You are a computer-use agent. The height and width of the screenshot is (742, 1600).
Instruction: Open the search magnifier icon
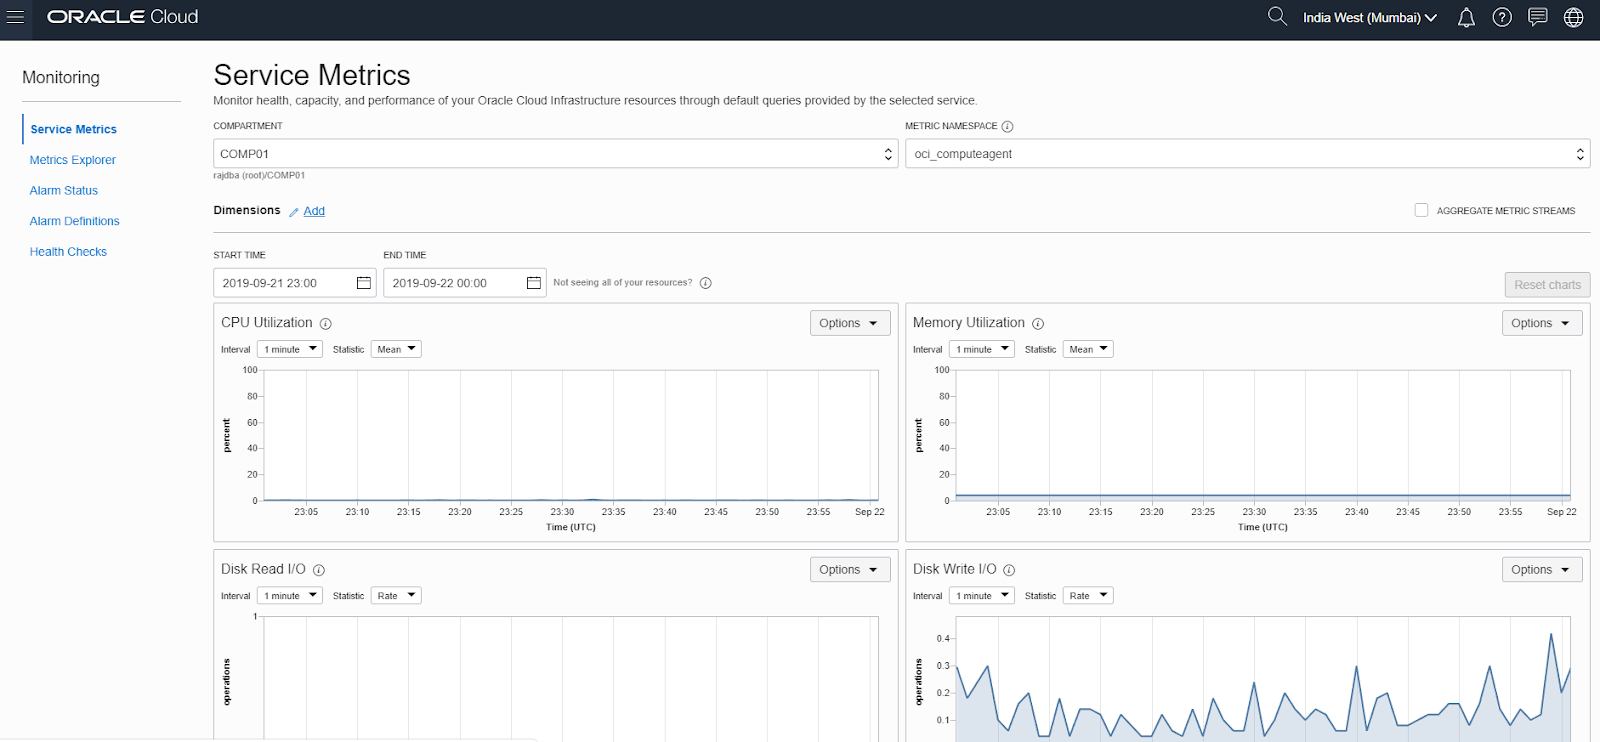tap(1277, 16)
